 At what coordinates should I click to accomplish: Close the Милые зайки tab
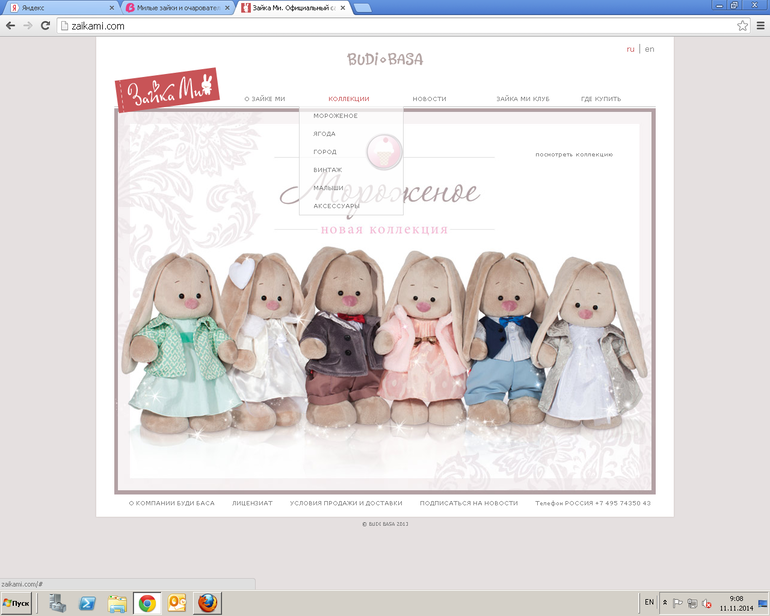pyautogui.click(x=227, y=8)
